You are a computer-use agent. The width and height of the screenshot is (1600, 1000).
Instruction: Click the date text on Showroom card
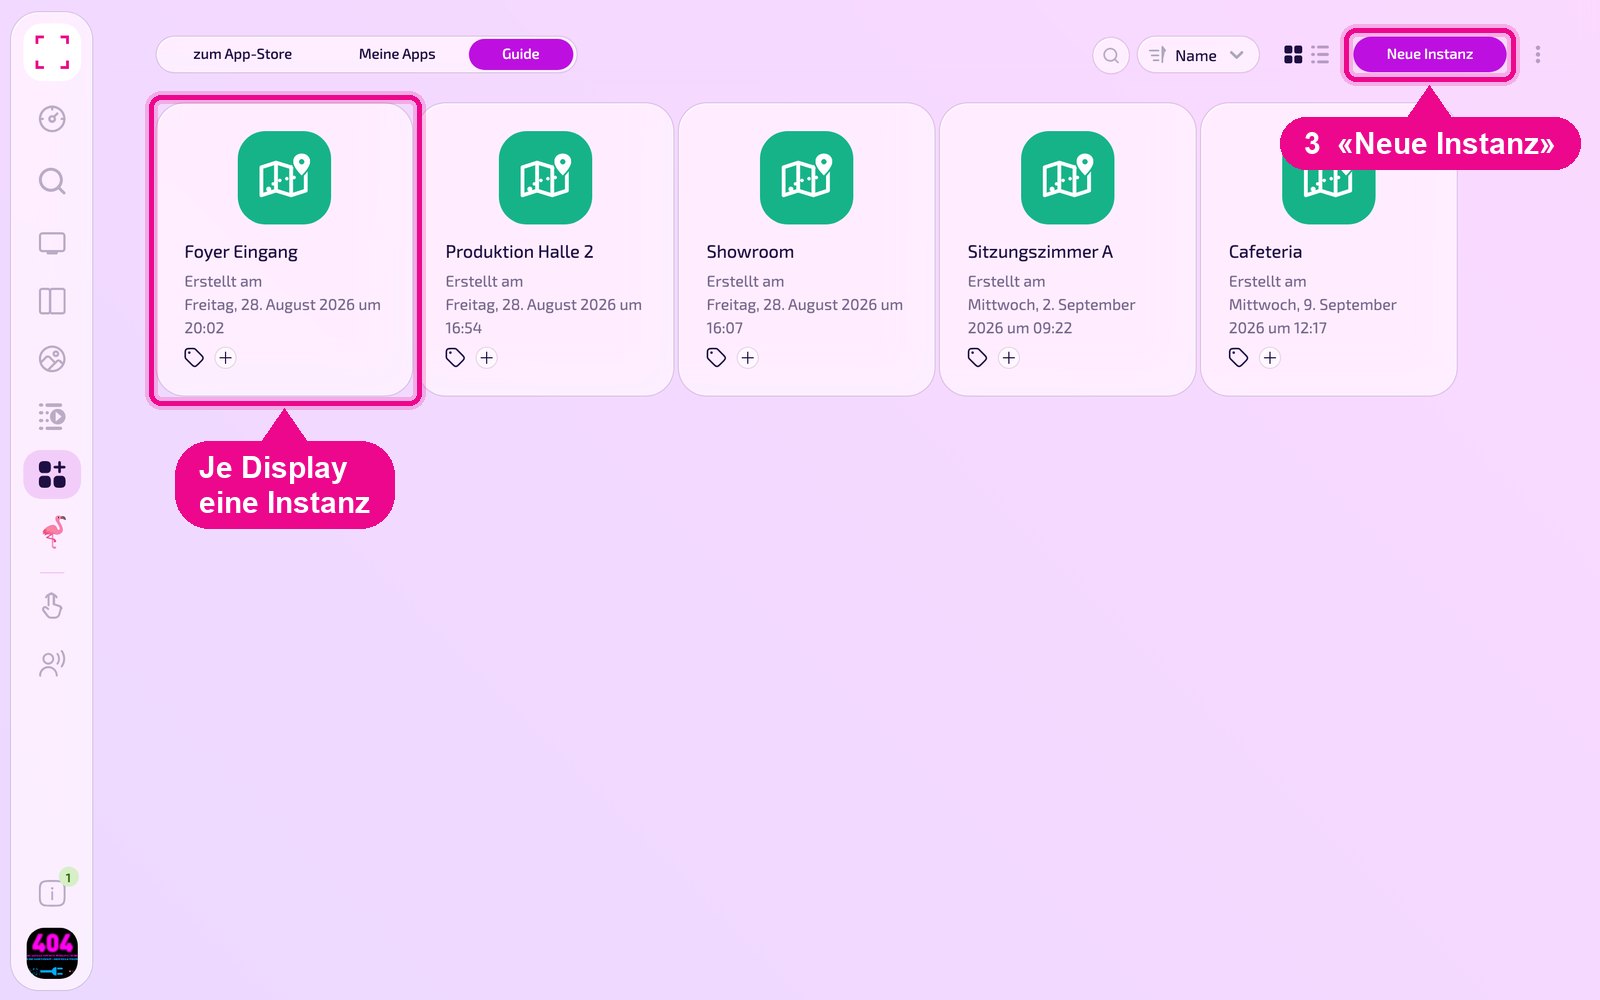(805, 316)
